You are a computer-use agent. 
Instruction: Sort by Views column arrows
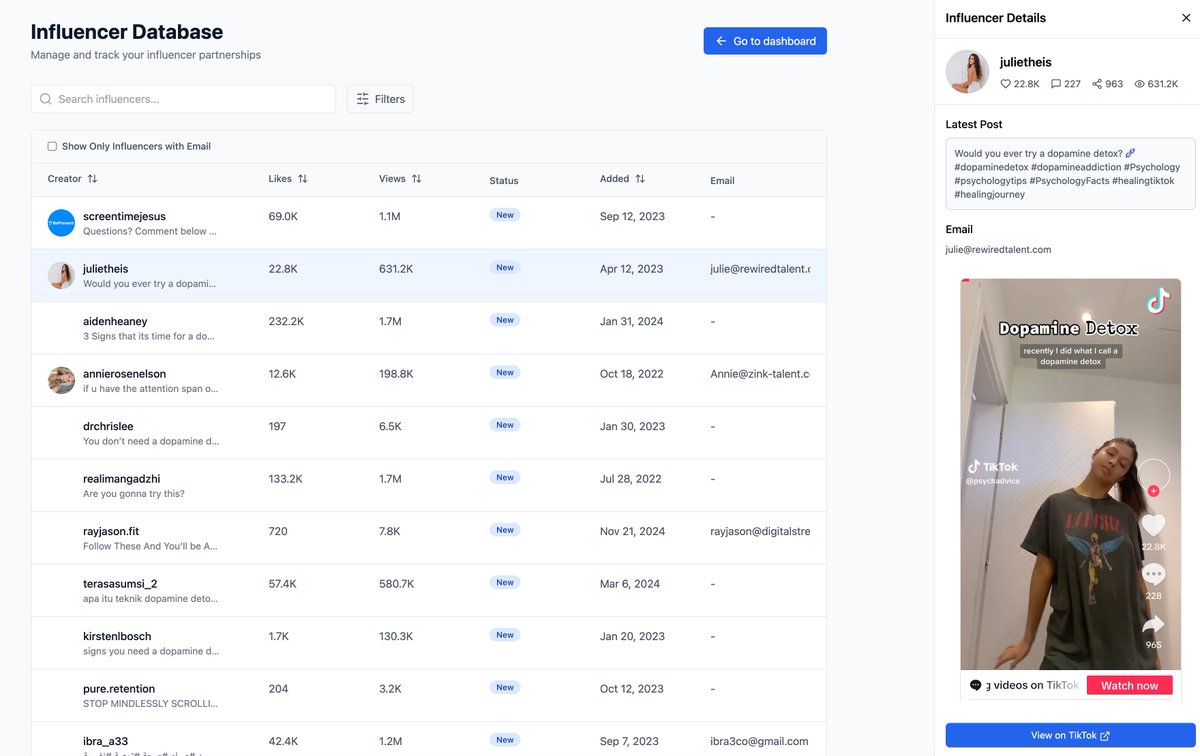tap(417, 179)
